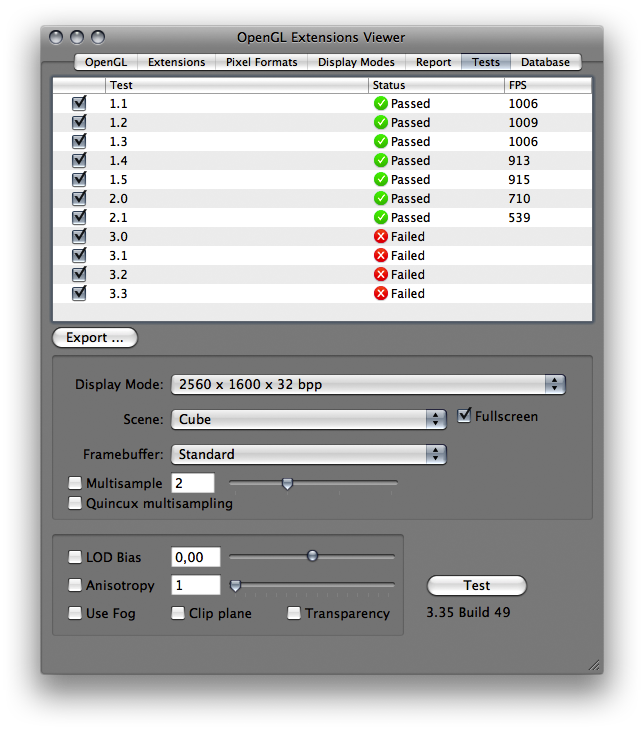Uncheck test 3.1 checkbox
644x730 pixels.
79,256
